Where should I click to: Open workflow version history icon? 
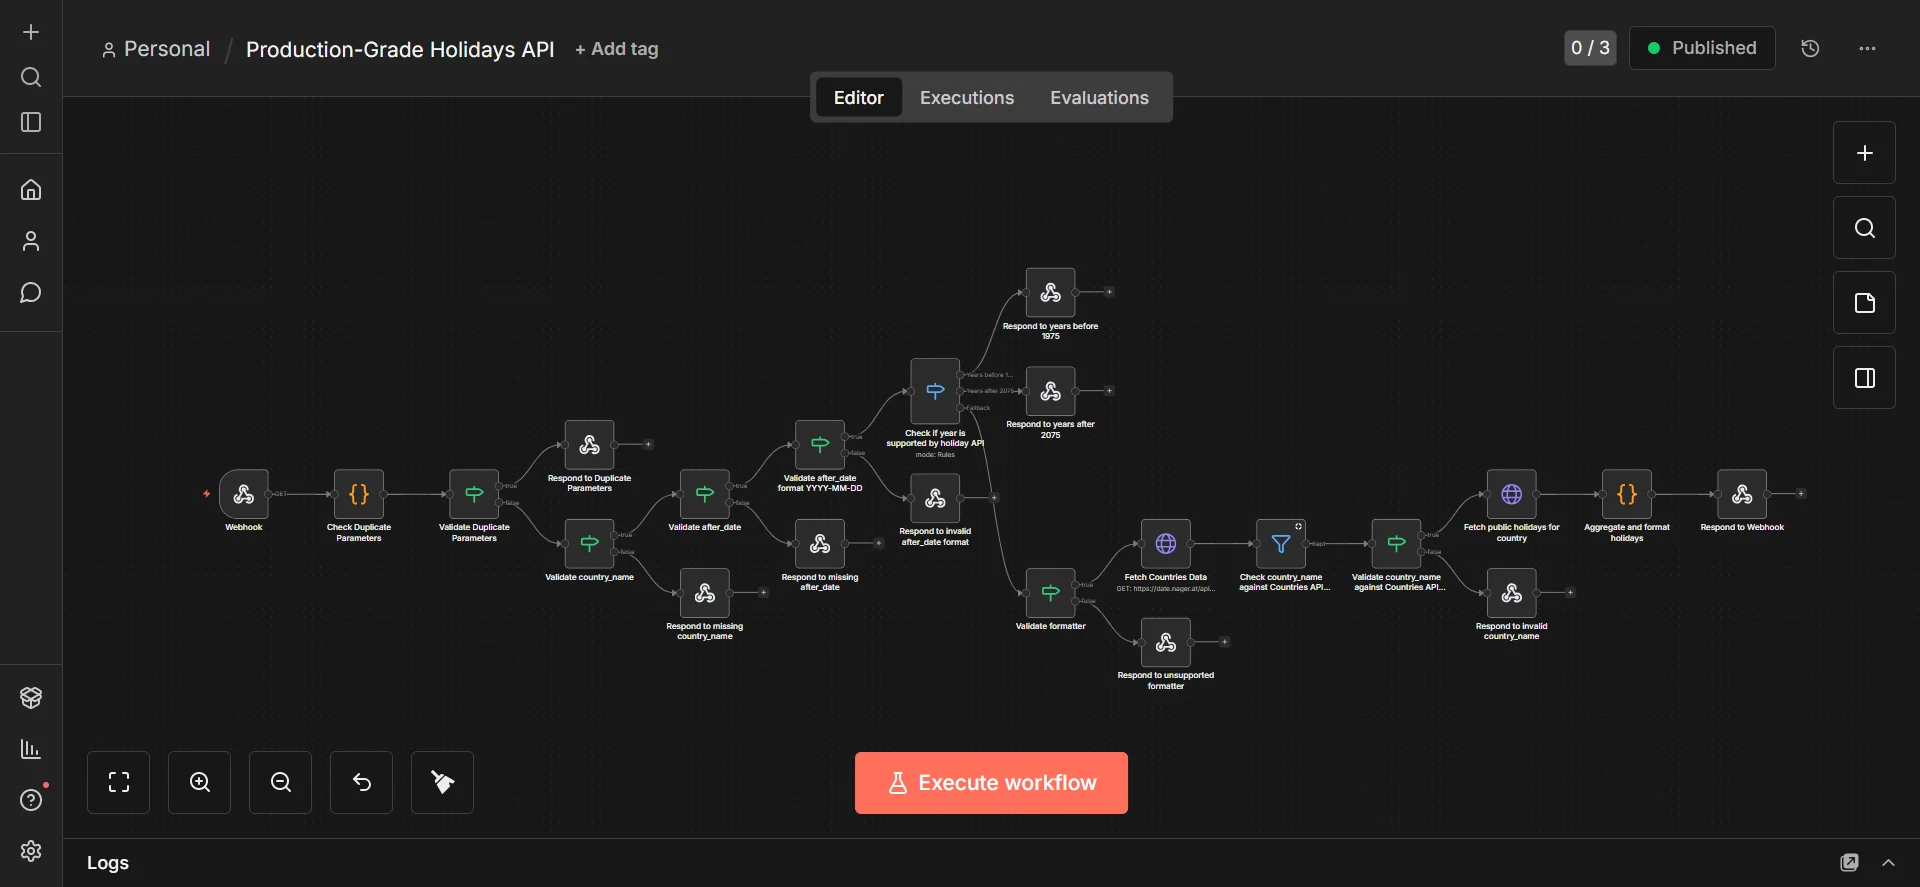1810,48
